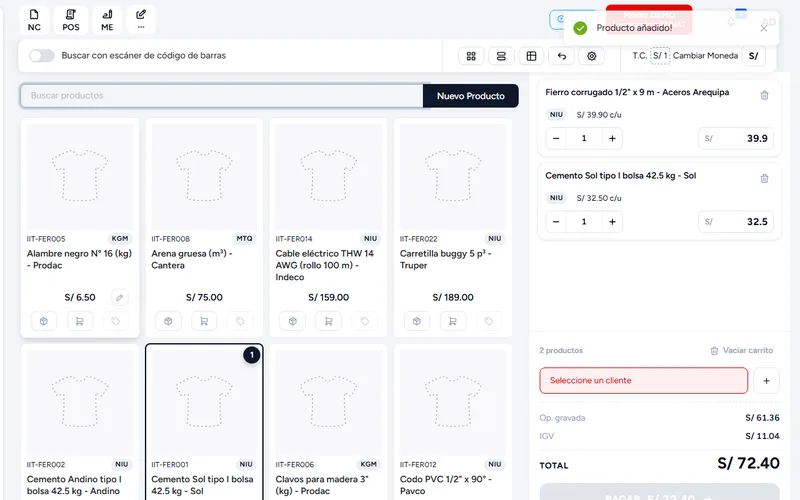The height and width of the screenshot is (500, 800).
Task: Increase Cemento Sol quantity
Action: click(x=612, y=221)
